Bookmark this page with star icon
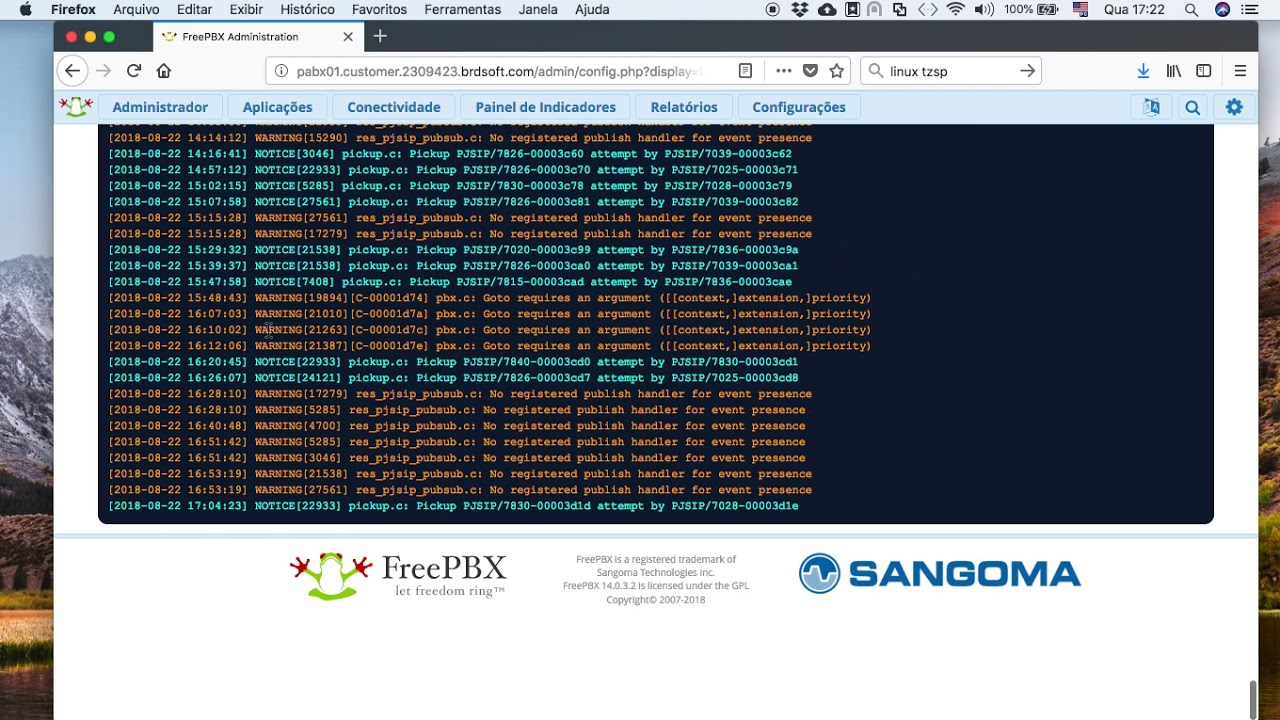1280x720 pixels. [837, 71]
